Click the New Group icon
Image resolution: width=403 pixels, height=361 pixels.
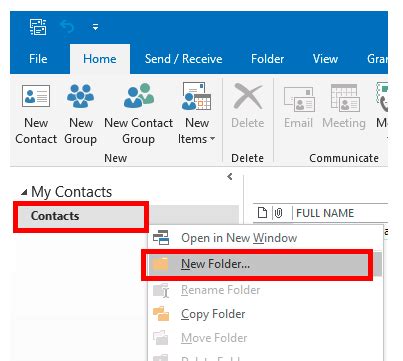pos(80,114)
